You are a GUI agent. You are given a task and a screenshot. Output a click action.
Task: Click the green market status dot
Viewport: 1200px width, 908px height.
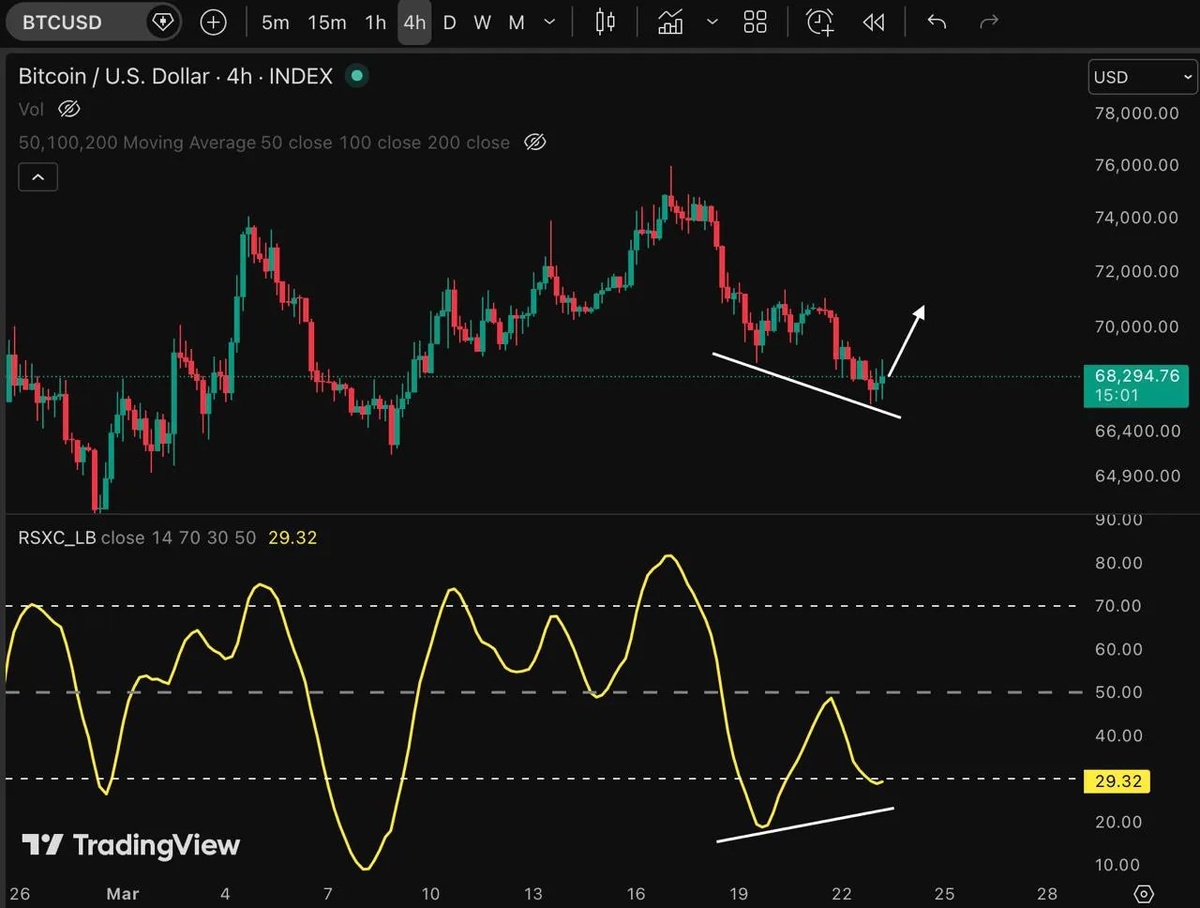[356, 75]
